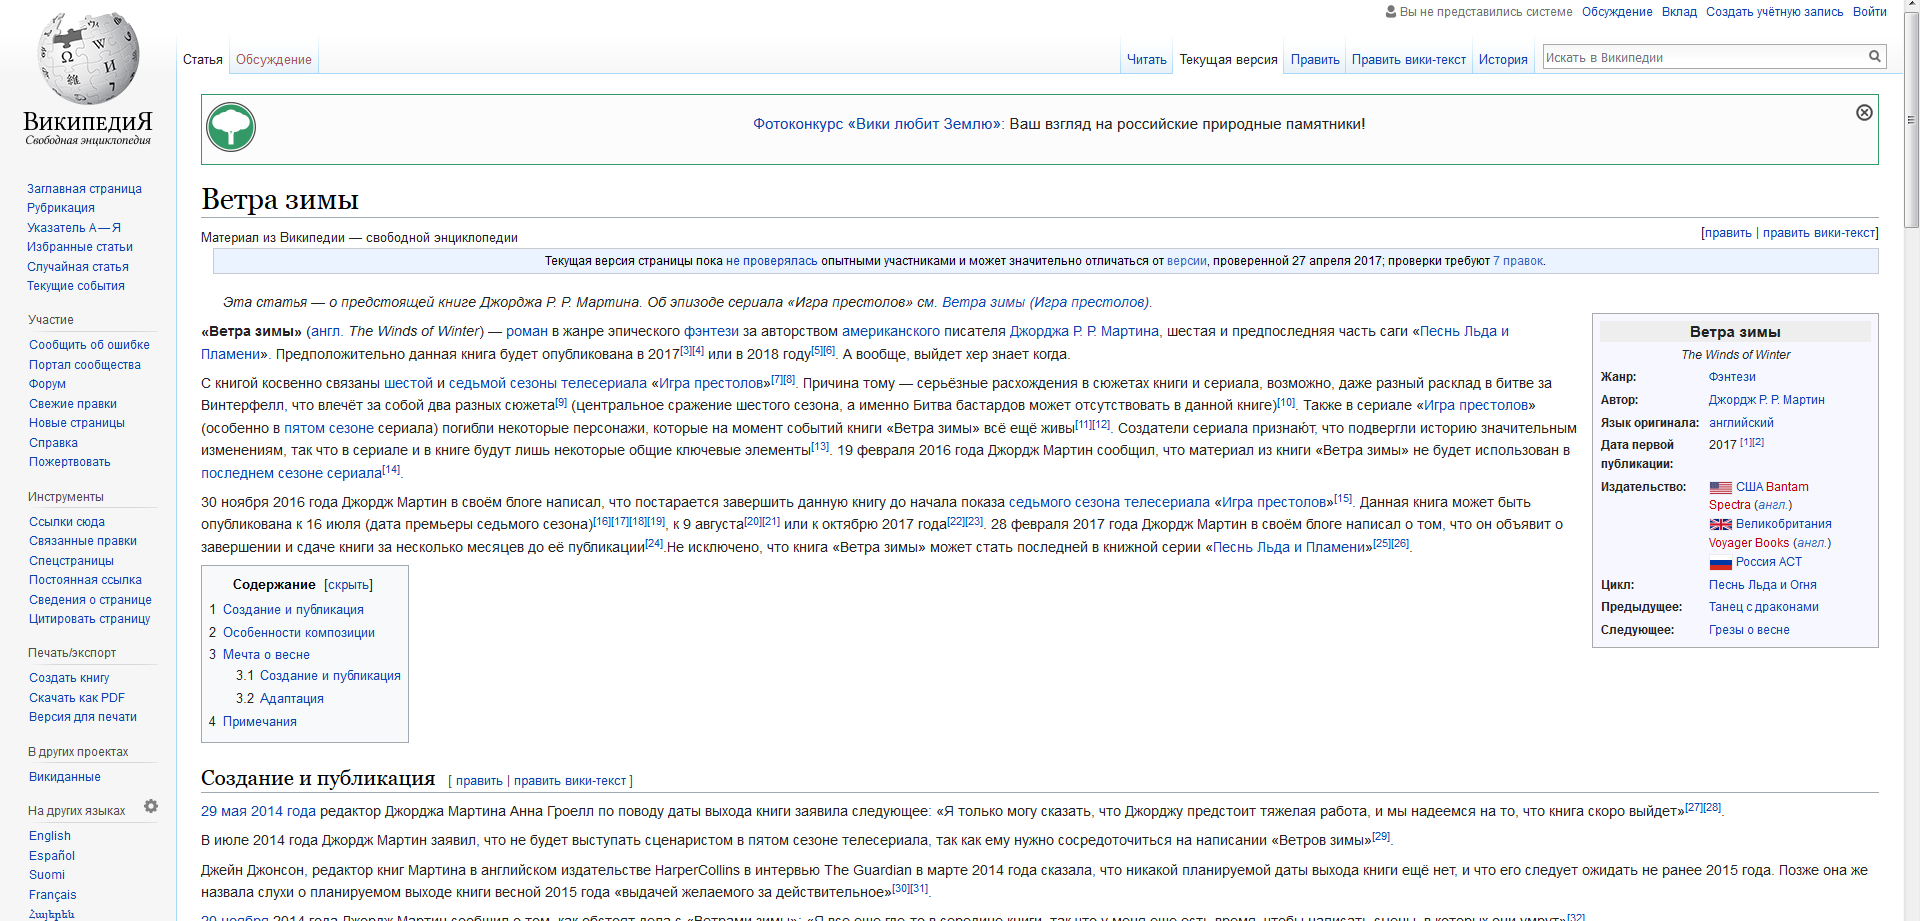This screenshot has height=921, width=1920.
Task: Open Россия АСТ publisher link
Action: 1768,562
